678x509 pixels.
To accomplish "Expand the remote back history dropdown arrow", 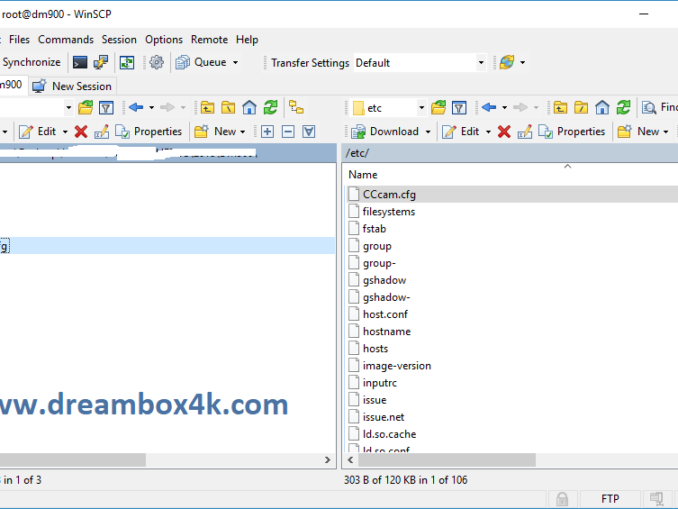I will pos(504,108).
